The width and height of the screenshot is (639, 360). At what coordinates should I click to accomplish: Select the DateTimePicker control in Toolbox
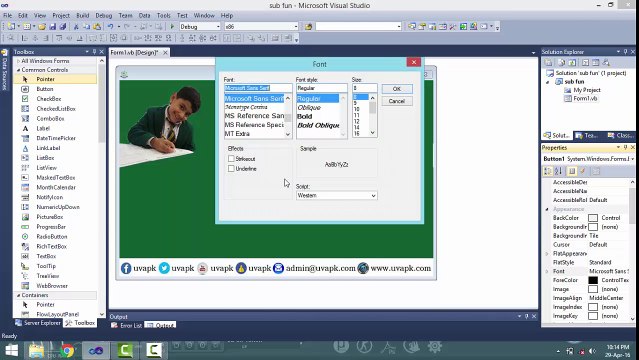coord(55,138)
